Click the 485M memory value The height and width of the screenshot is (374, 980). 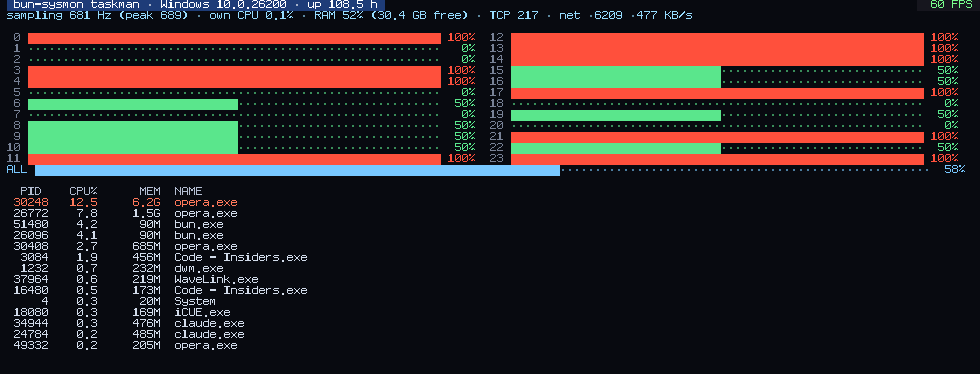[147, 334]
